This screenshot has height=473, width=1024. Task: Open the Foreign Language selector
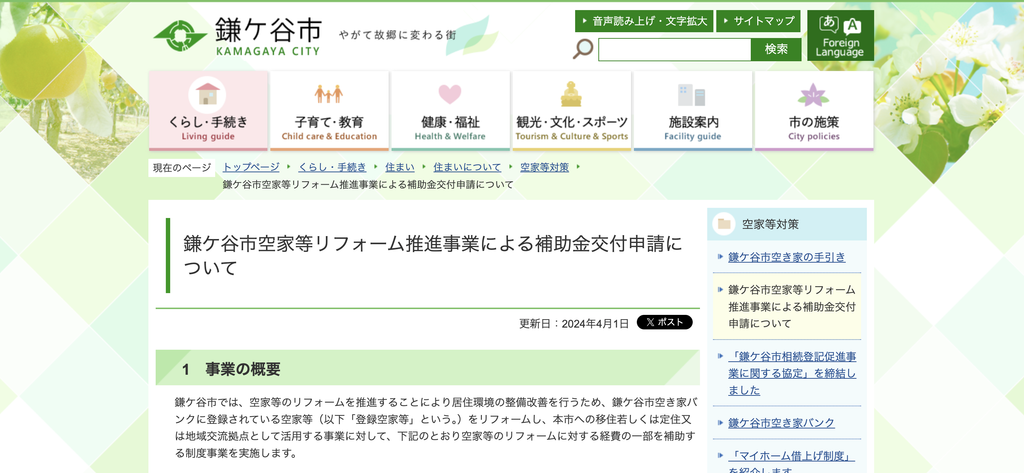point(840,35)
